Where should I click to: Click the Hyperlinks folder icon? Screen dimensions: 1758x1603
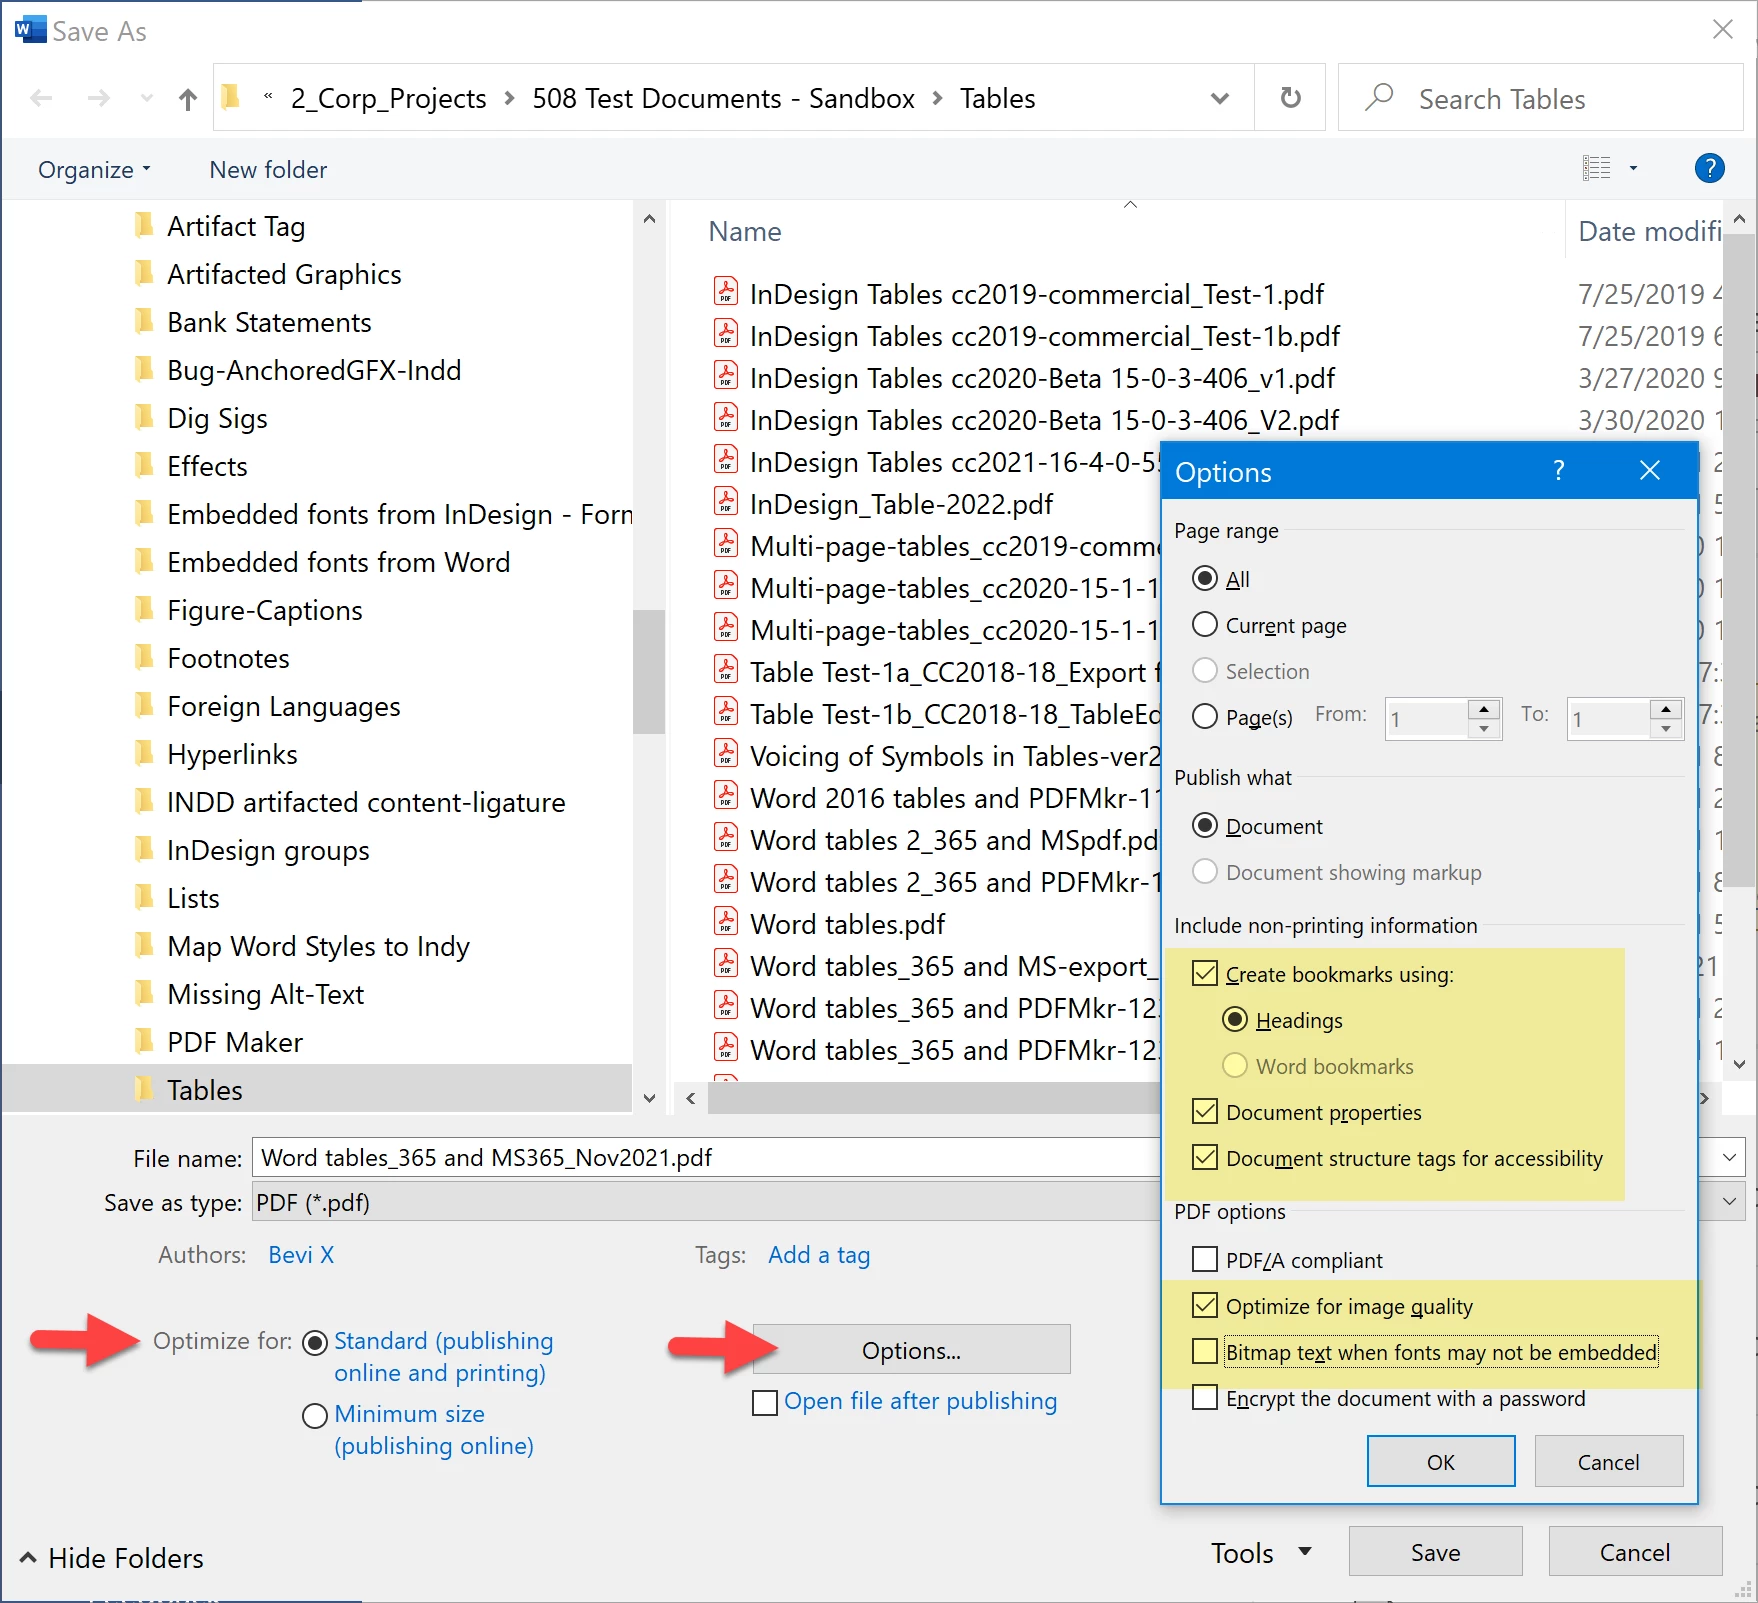click(x=145, y=752)
